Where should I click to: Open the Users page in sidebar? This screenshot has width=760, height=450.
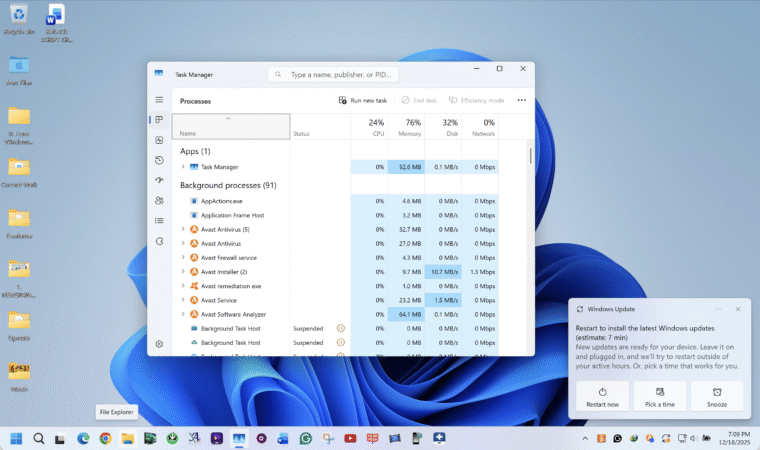[x=159, y=201]
